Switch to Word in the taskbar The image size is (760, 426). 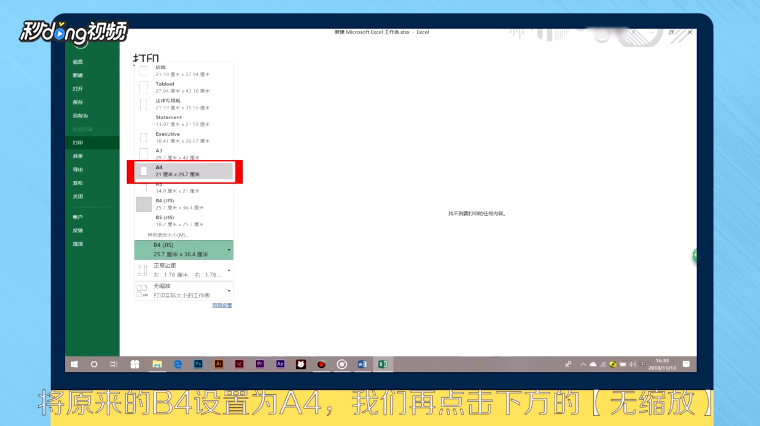coord(362,364)
